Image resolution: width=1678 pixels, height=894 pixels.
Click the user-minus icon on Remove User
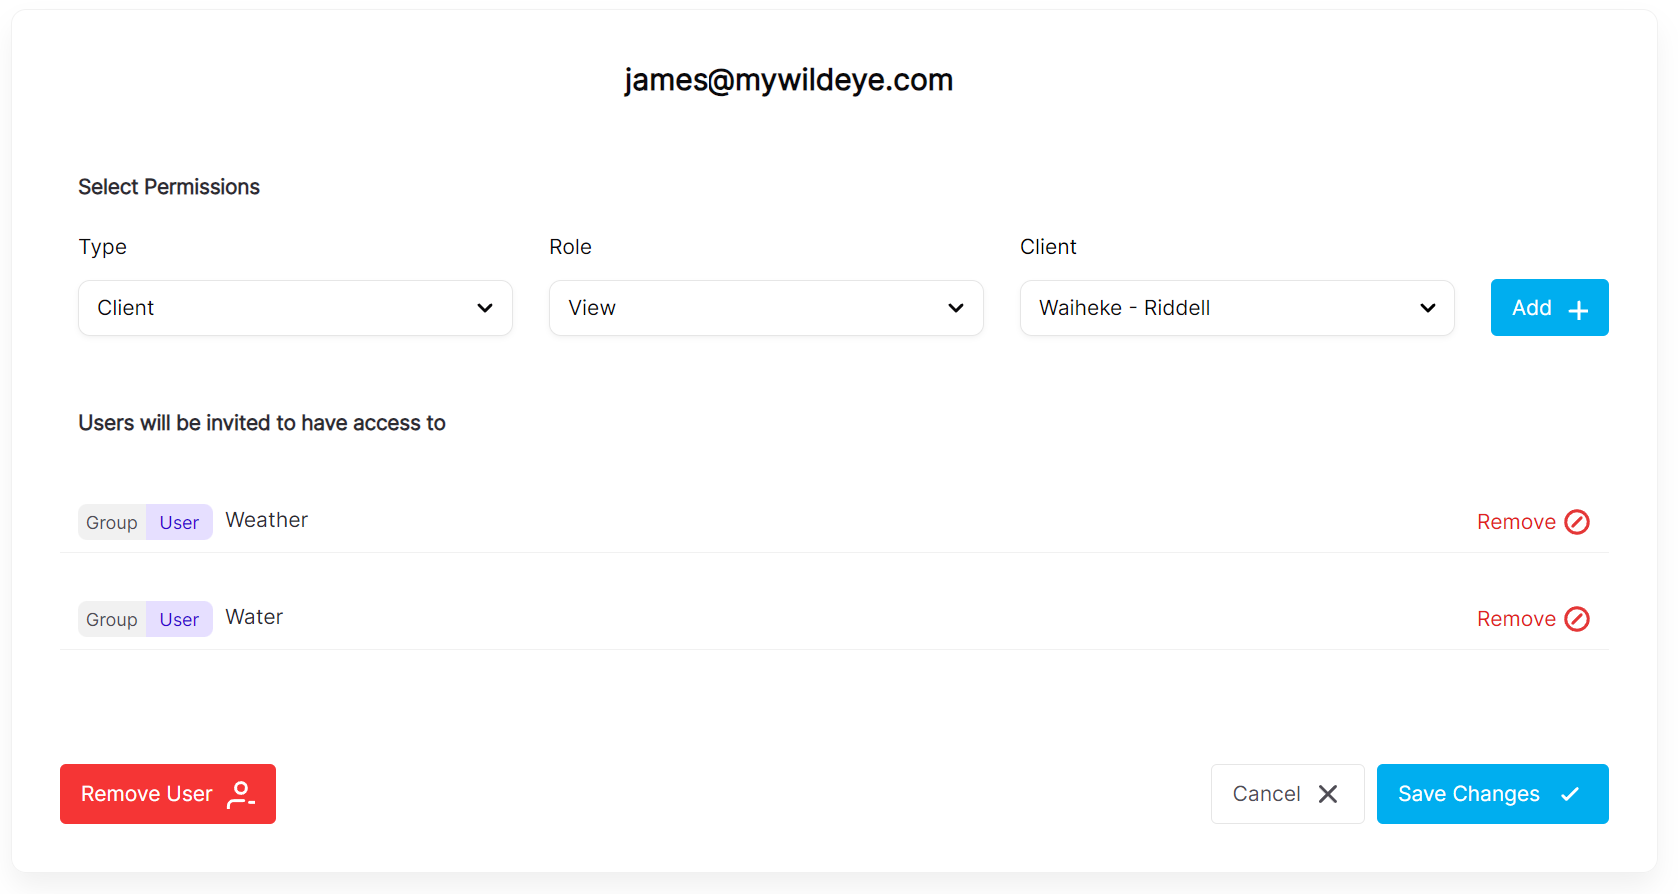pos(241,795)
